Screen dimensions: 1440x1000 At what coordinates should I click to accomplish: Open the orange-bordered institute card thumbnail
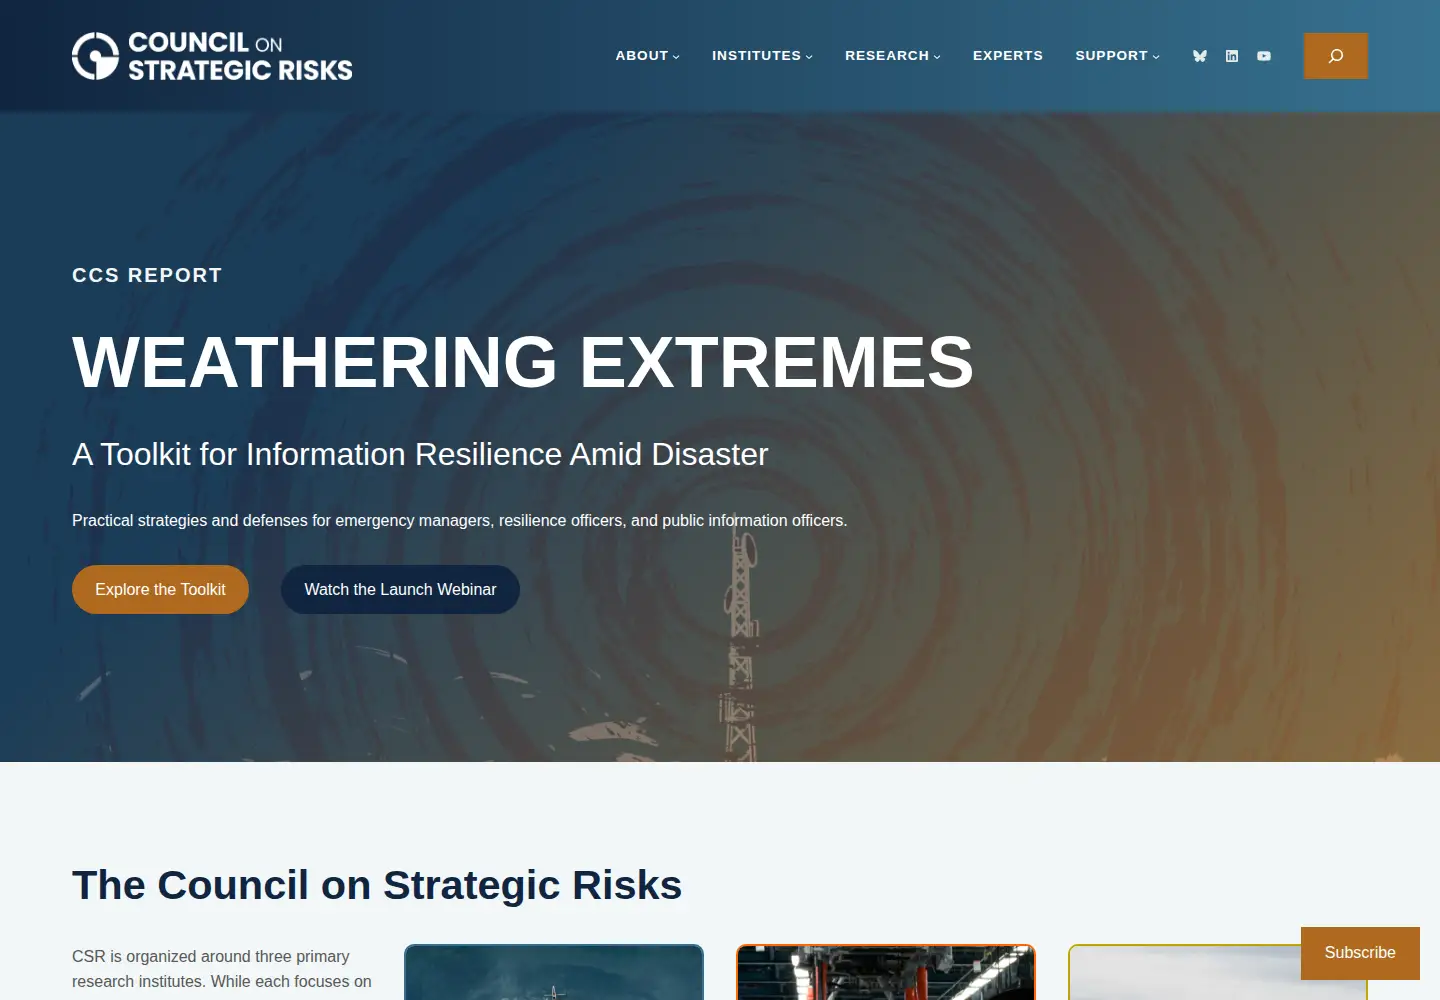[x=886, y=972]
